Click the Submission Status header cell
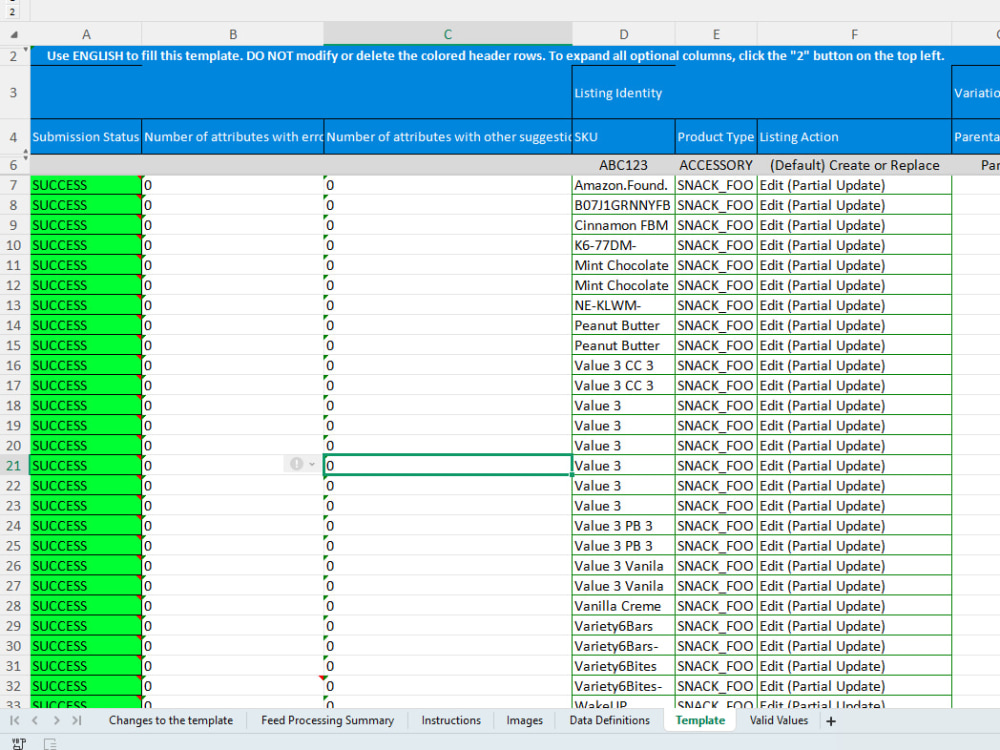The image size is (1000, 750). tap(86, 136)
